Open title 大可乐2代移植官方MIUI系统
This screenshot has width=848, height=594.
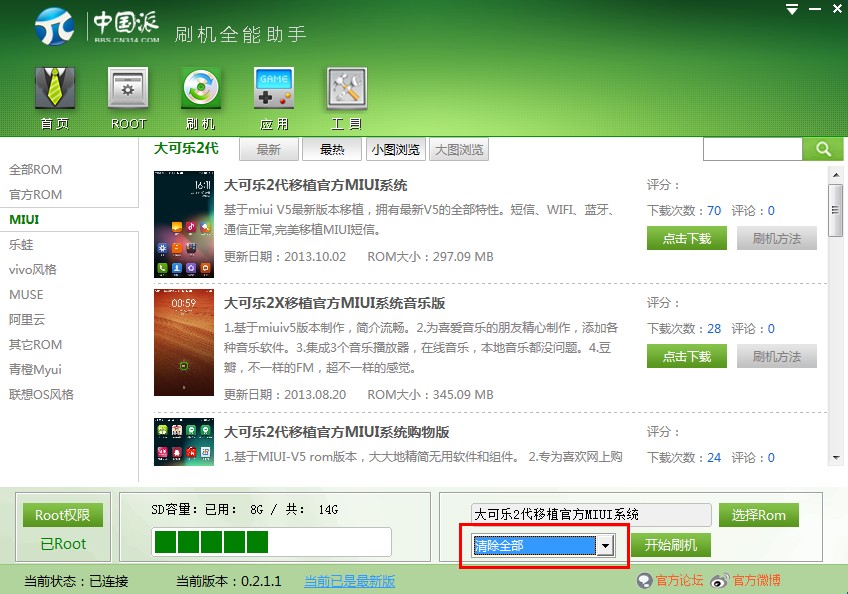[315, 185]
